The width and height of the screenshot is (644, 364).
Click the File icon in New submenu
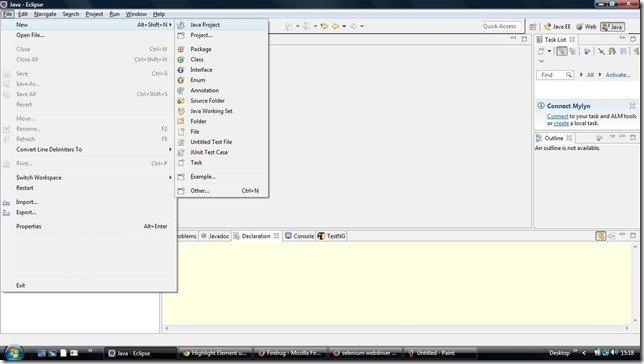[x=181, y=131]
